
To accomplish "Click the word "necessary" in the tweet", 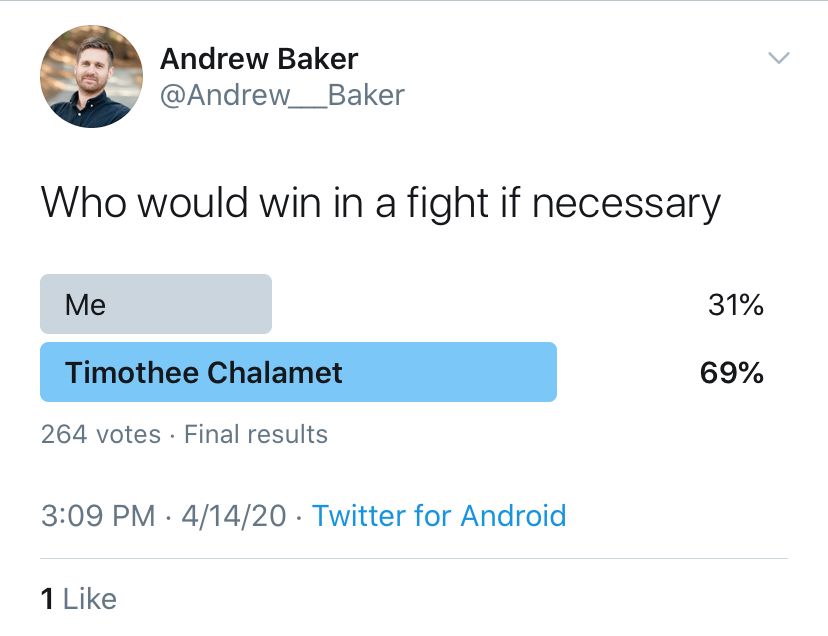I will [626, 203].
